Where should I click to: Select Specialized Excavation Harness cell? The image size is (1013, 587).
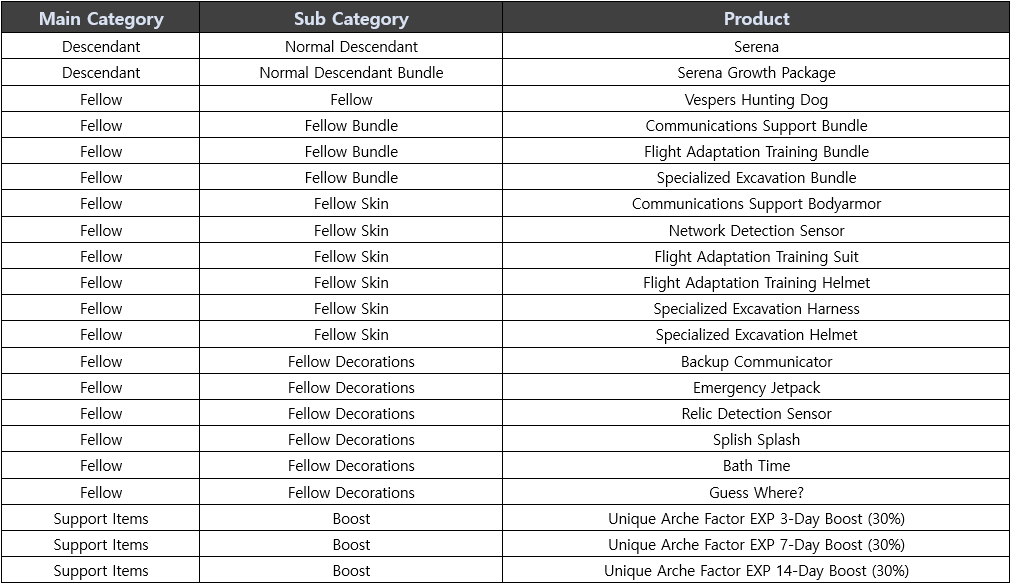pos(756,309)
